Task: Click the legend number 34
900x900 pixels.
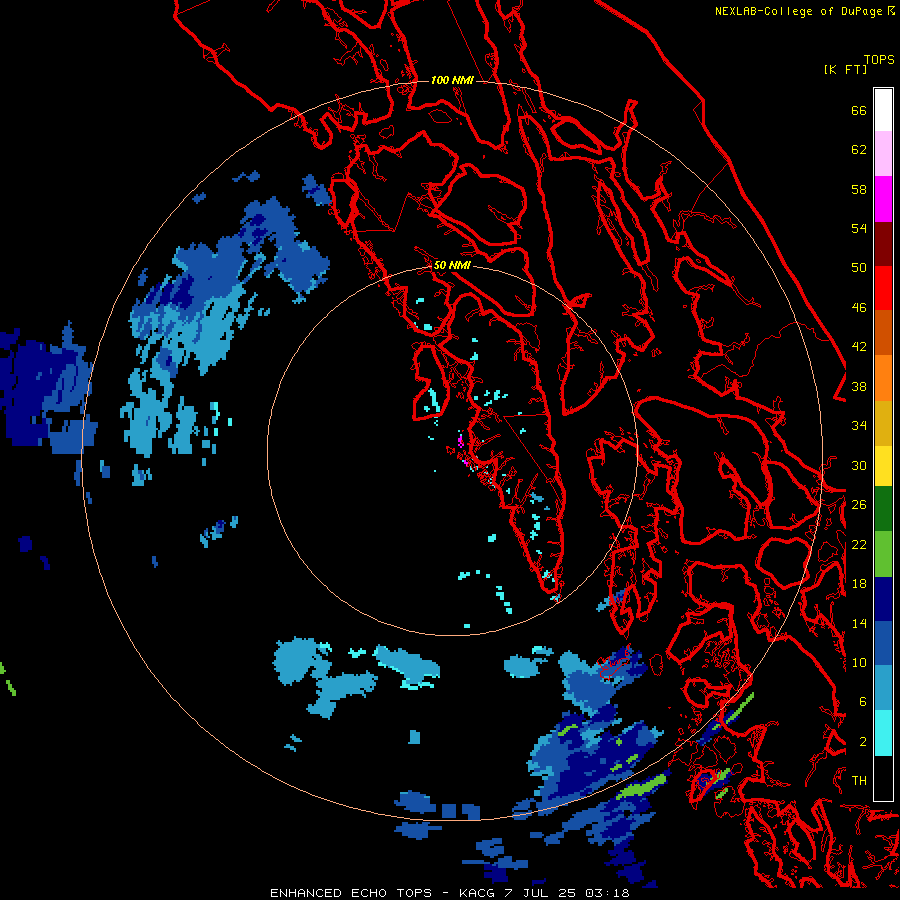Action: 859,426
